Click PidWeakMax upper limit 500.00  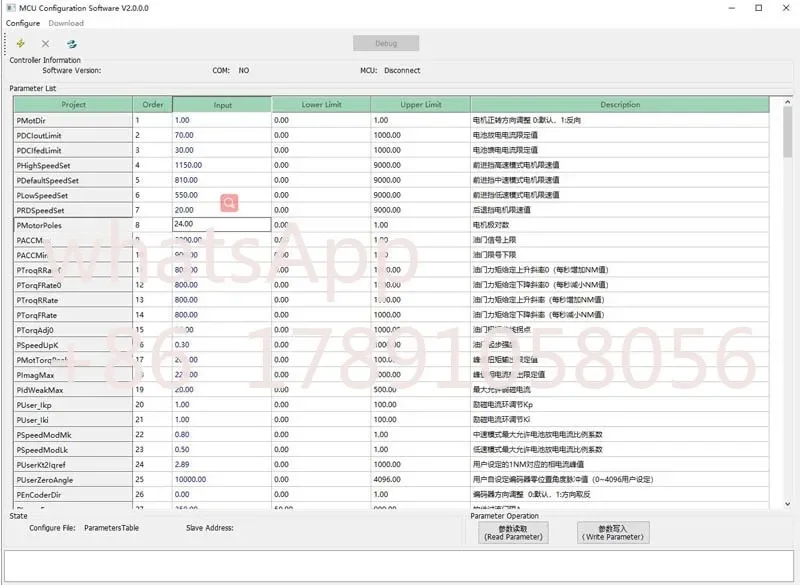pos(385,390)
